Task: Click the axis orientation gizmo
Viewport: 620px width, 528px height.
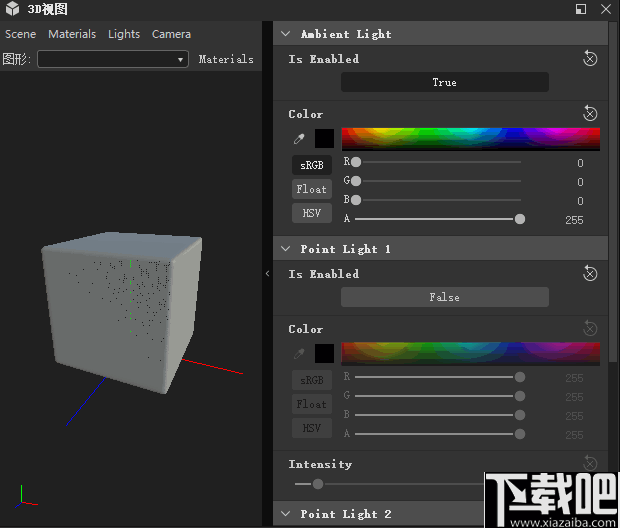Action: [26, 497]
